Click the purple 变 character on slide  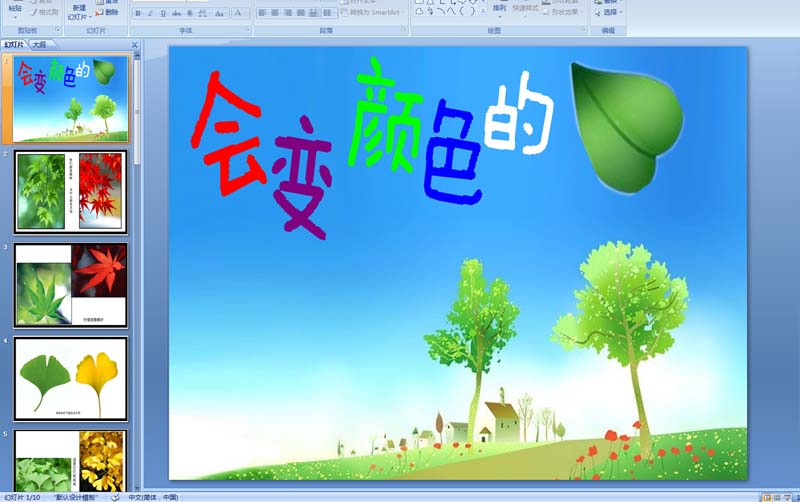click(301, 178)
